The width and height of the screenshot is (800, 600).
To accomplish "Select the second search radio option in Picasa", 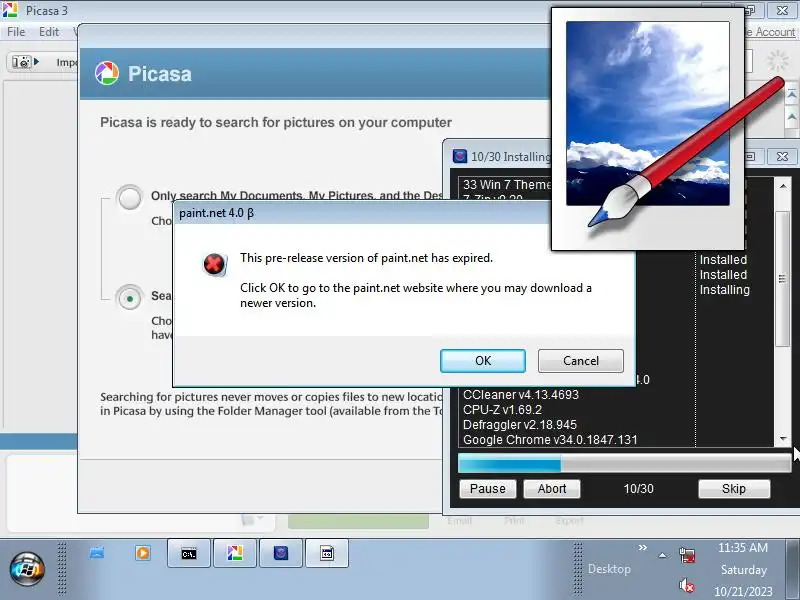I will pos(130,297).
